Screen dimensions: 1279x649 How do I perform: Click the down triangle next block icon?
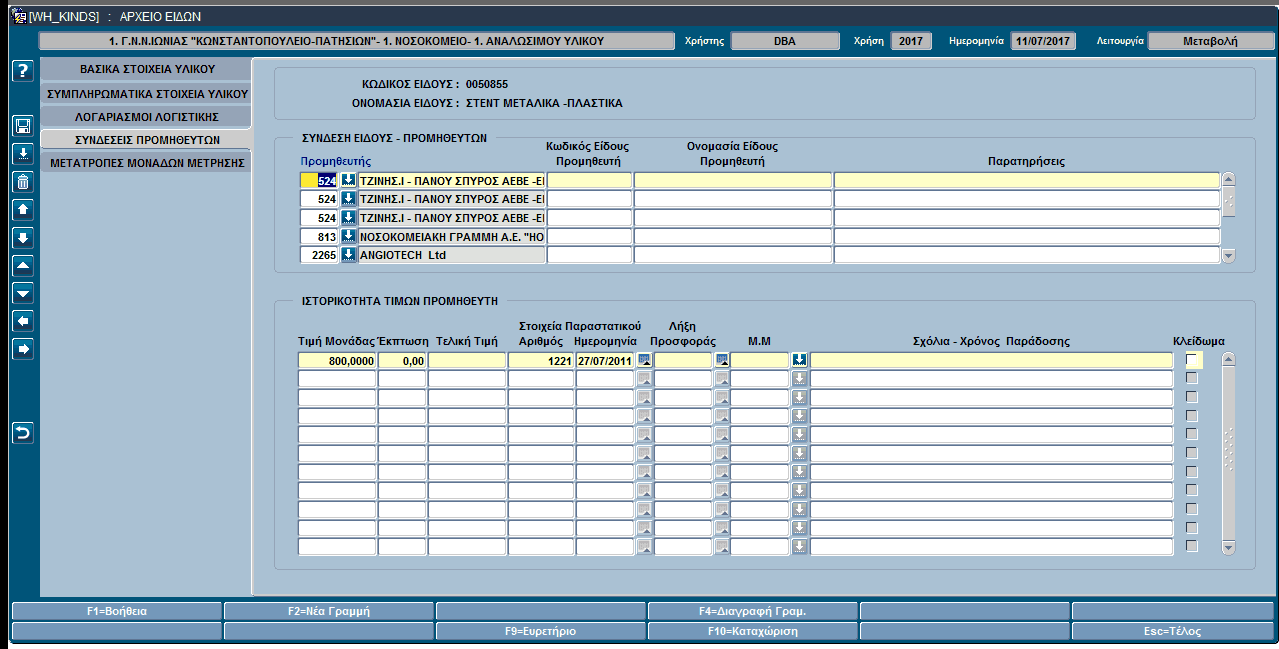click(24, 293)
